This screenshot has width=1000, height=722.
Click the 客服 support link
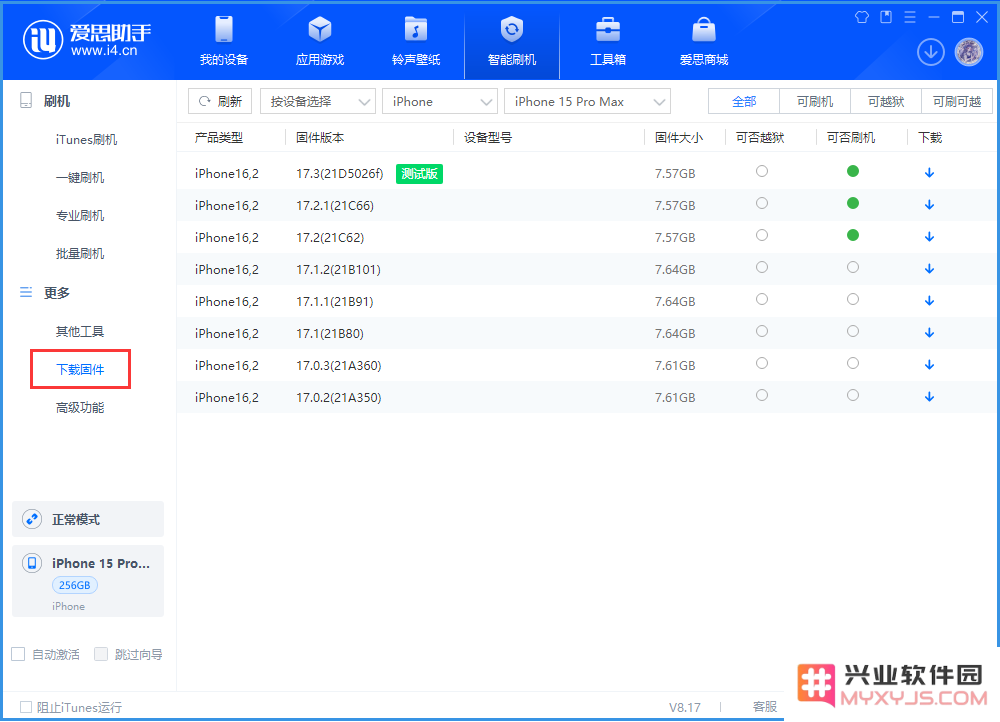coord(765,707)
